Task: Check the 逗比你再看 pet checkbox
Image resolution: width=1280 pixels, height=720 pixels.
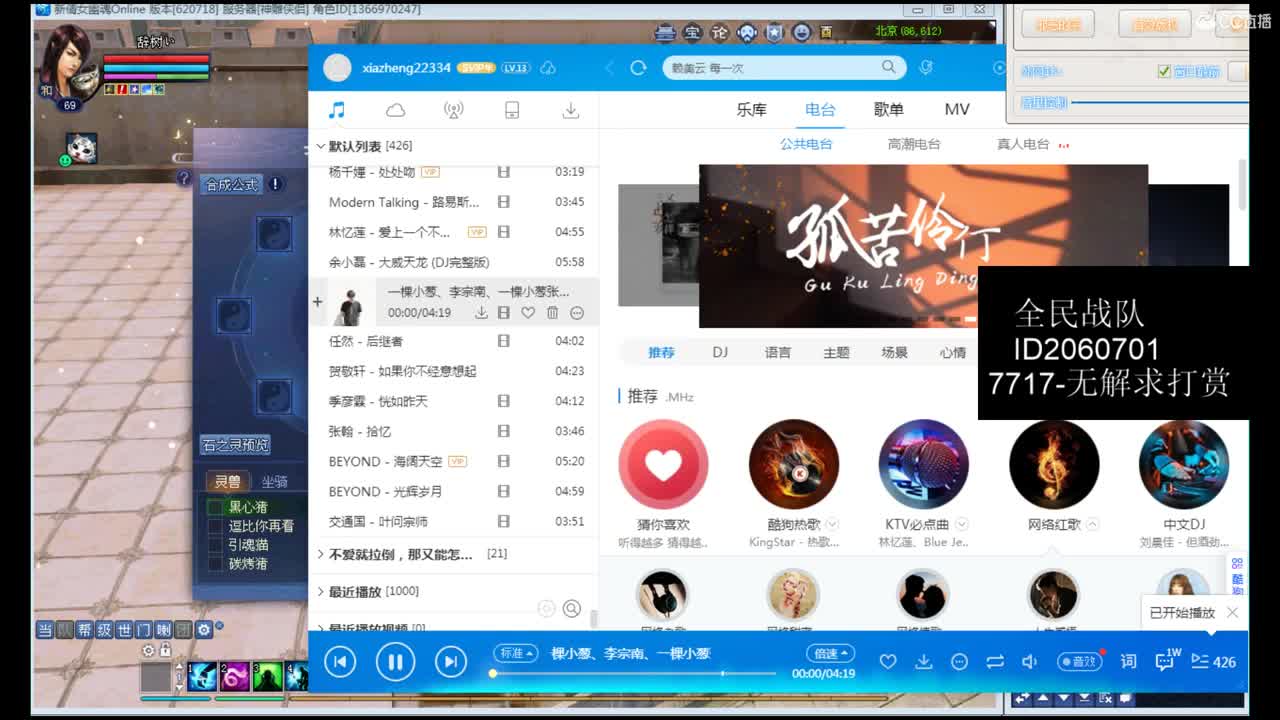Action: [215, 526]
